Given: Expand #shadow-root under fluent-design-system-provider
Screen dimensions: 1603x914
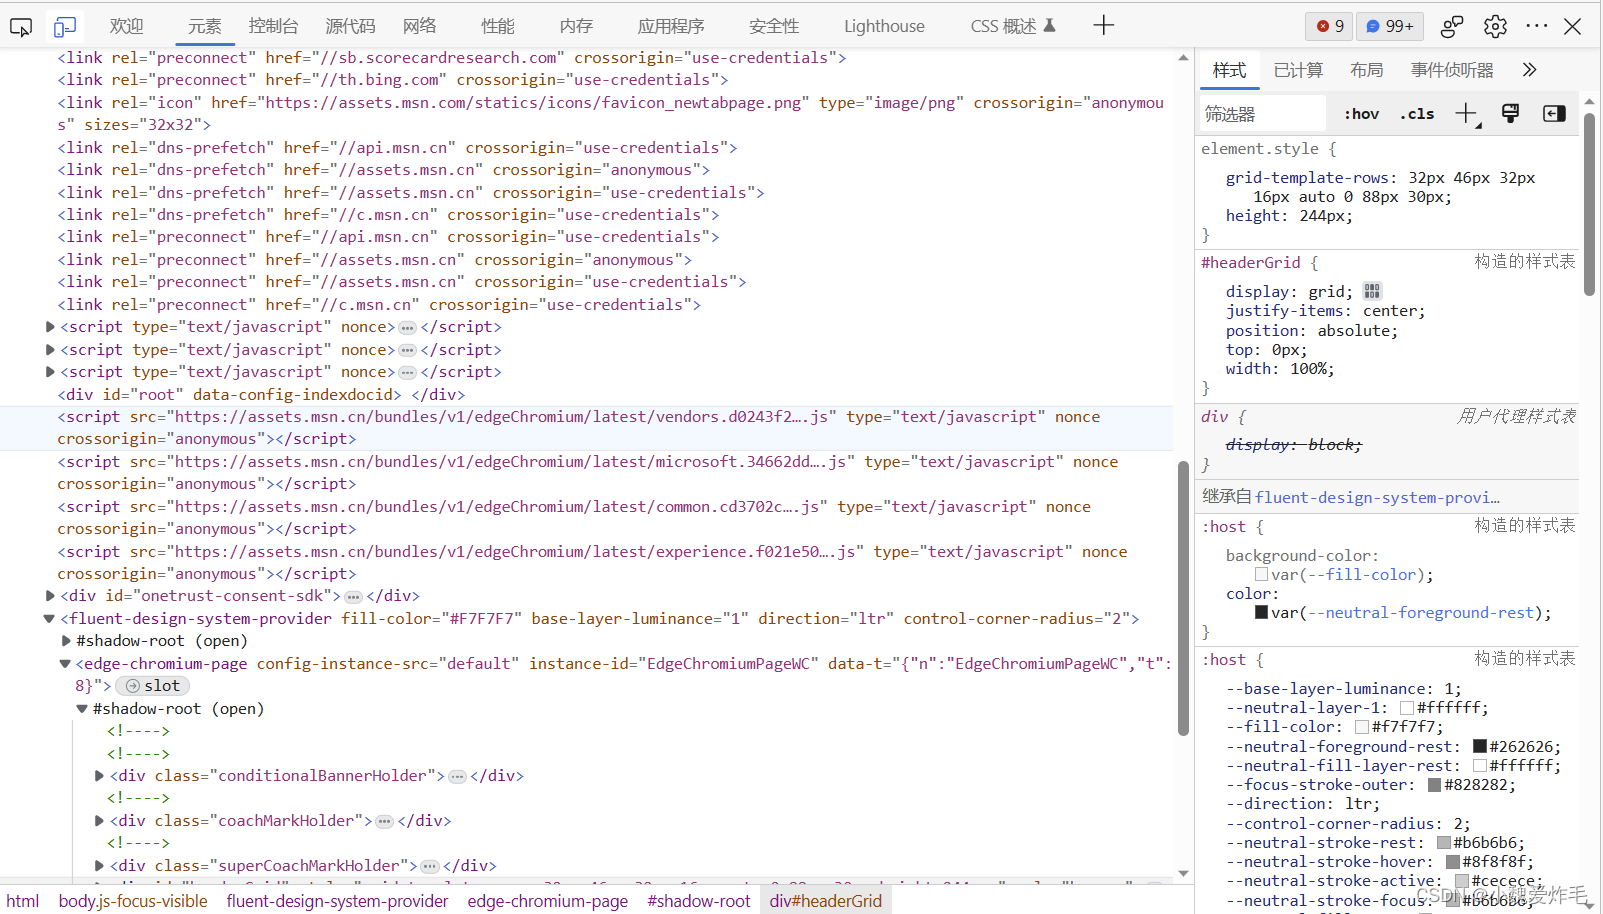Looking at the screenshot, I should pos(66,641).
